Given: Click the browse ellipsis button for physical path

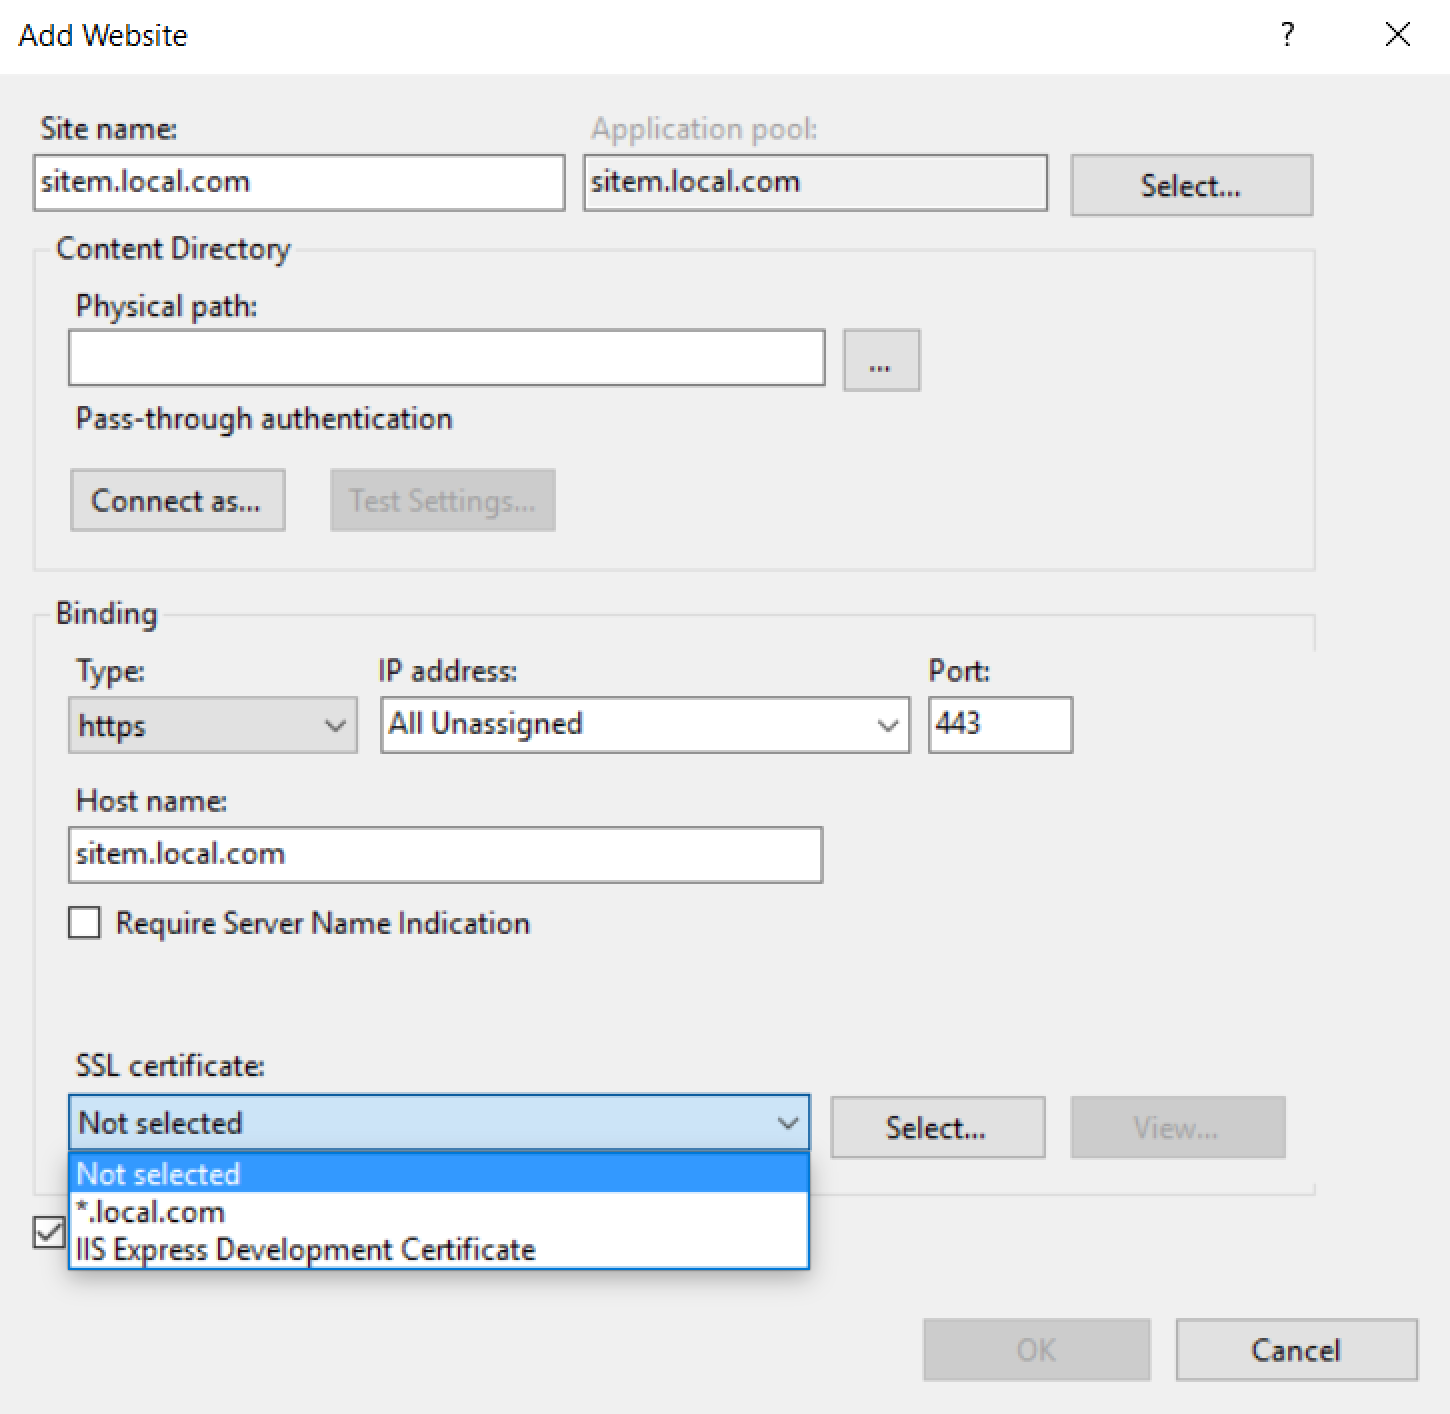Looking at the screenshot, I should tap(881, 360).
